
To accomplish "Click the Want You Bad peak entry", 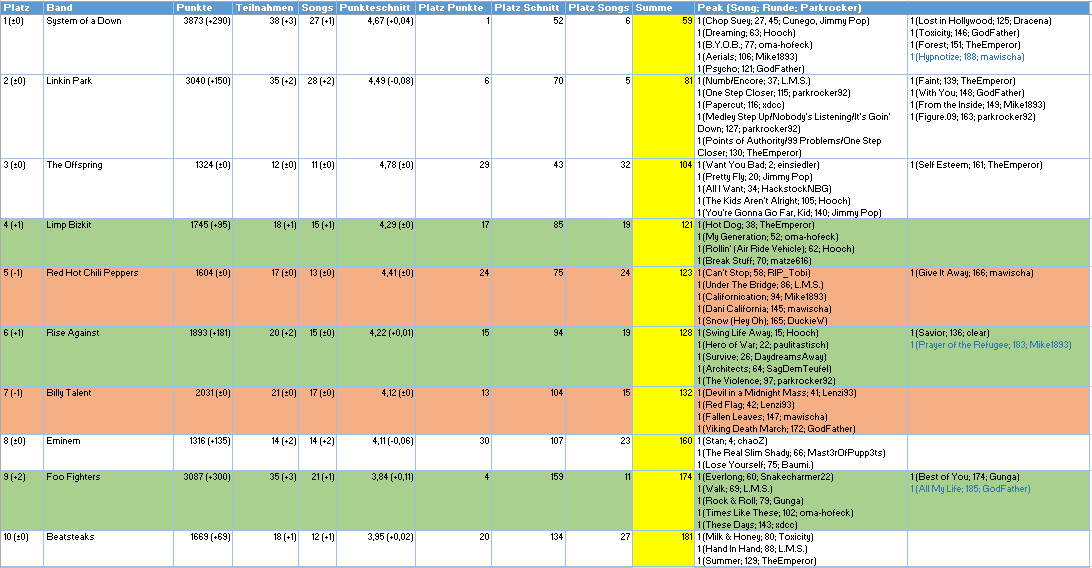I will 758,165.
